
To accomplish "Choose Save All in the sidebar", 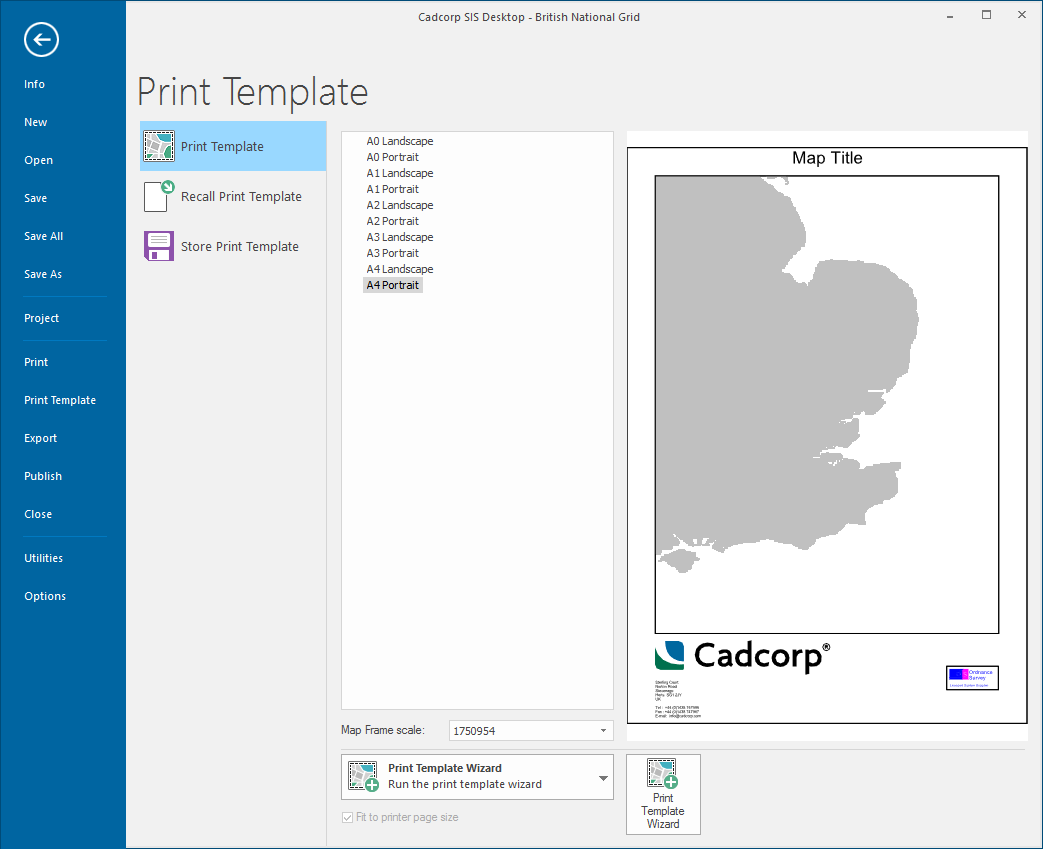I will coord(44,236).
